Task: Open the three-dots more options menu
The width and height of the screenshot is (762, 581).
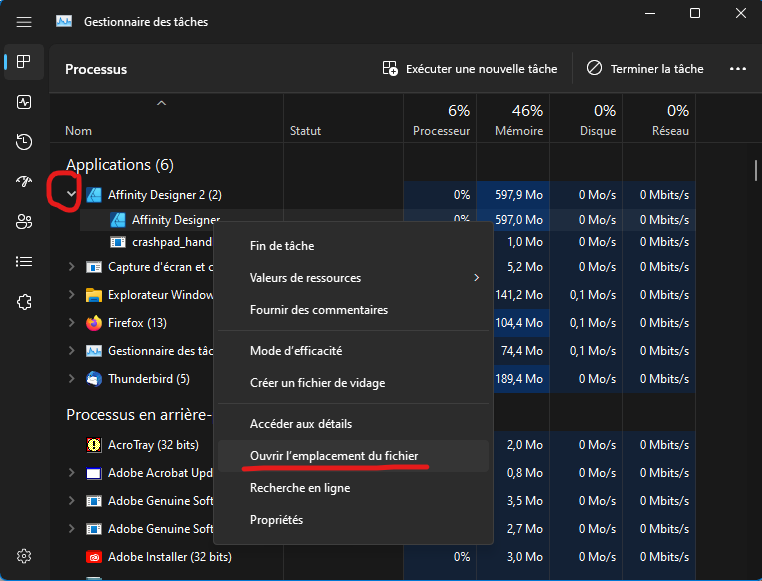Action: [x=738, y=69]
